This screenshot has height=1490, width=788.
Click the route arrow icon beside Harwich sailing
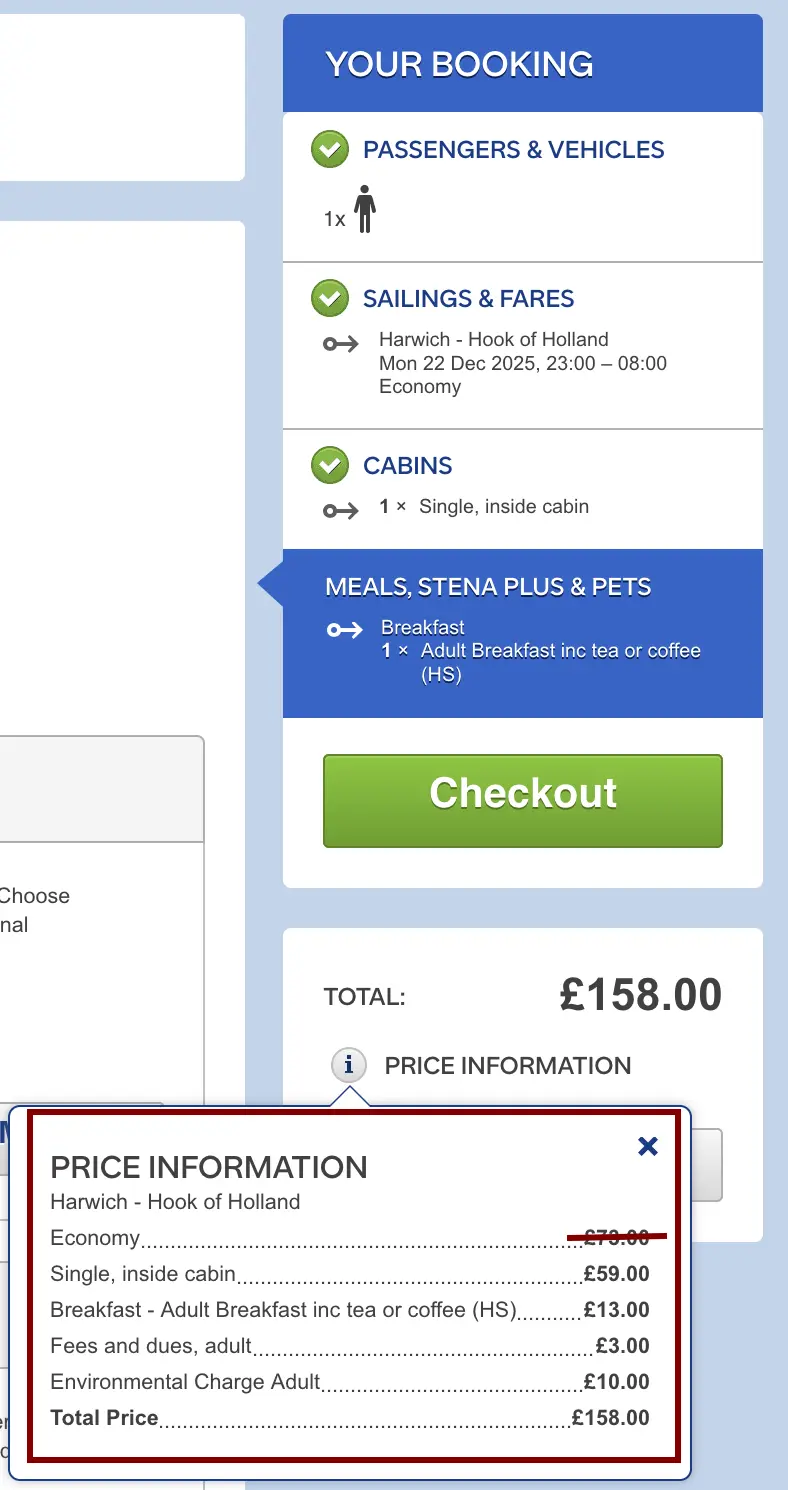(340, 344)
